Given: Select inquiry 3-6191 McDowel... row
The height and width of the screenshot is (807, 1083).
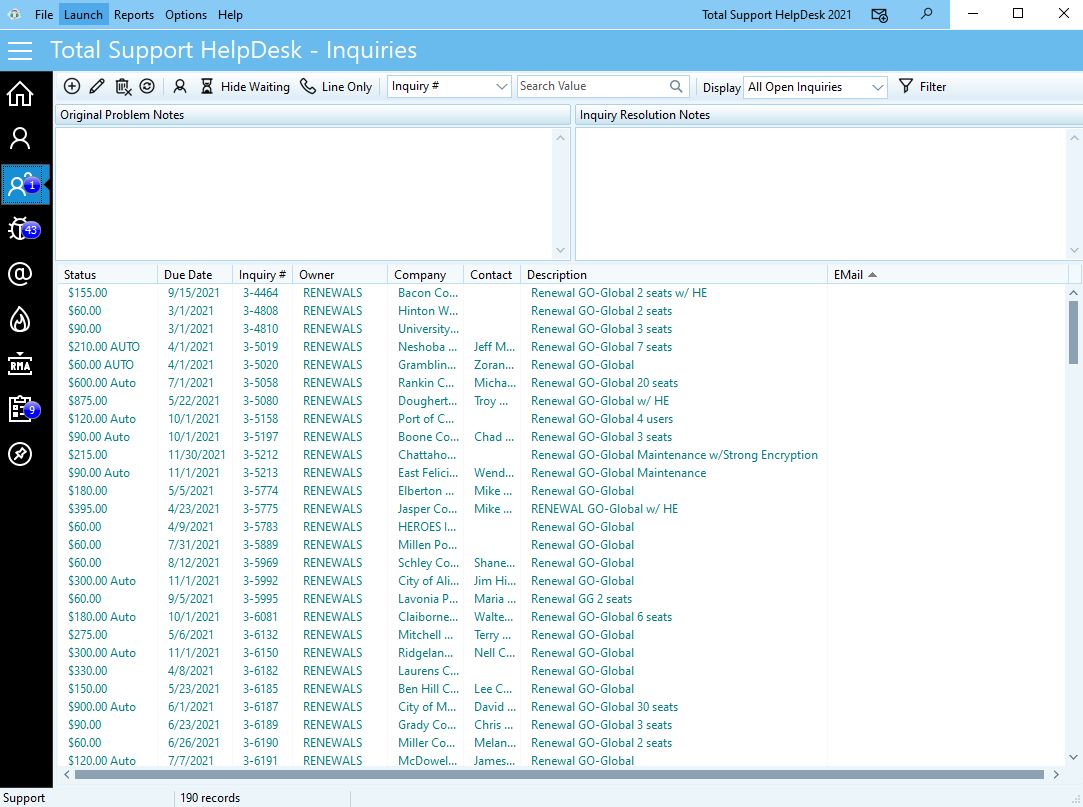Looking at the screenshot, I should [x=563, y=761].
